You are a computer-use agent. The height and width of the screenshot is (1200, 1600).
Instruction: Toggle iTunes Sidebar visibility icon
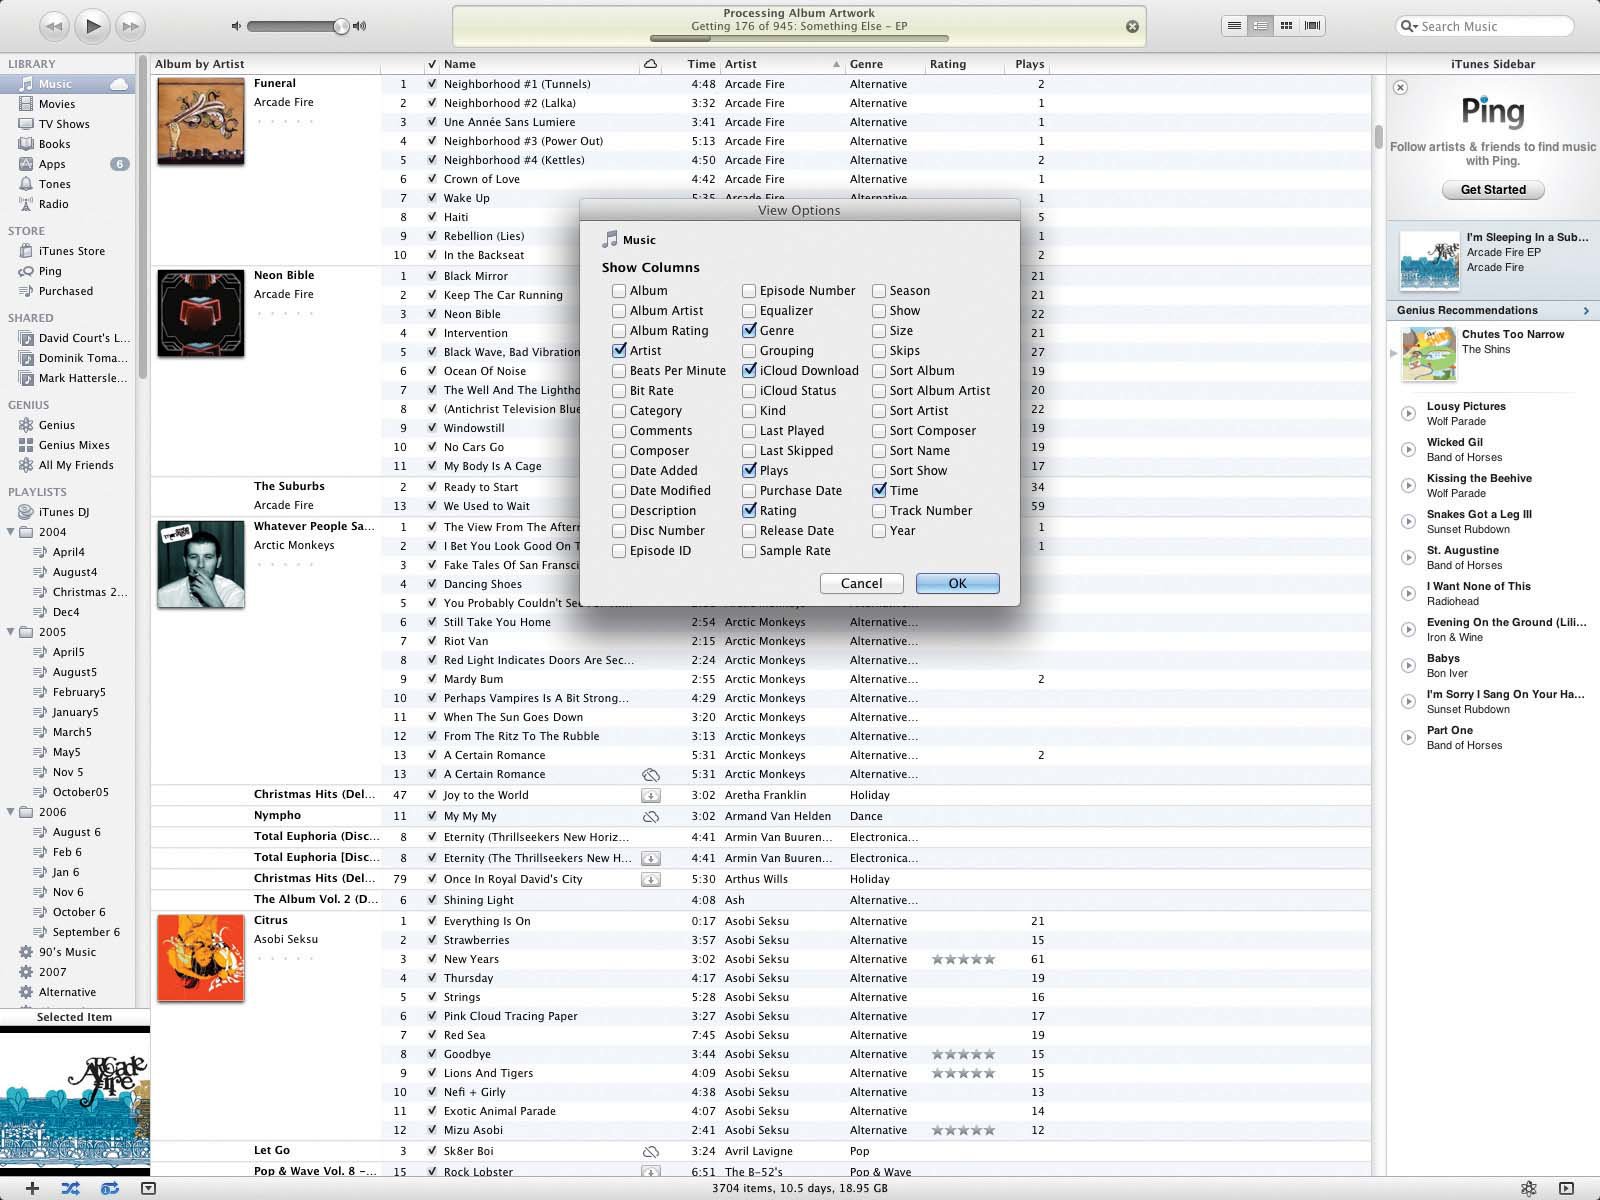click(1566, 1188)
